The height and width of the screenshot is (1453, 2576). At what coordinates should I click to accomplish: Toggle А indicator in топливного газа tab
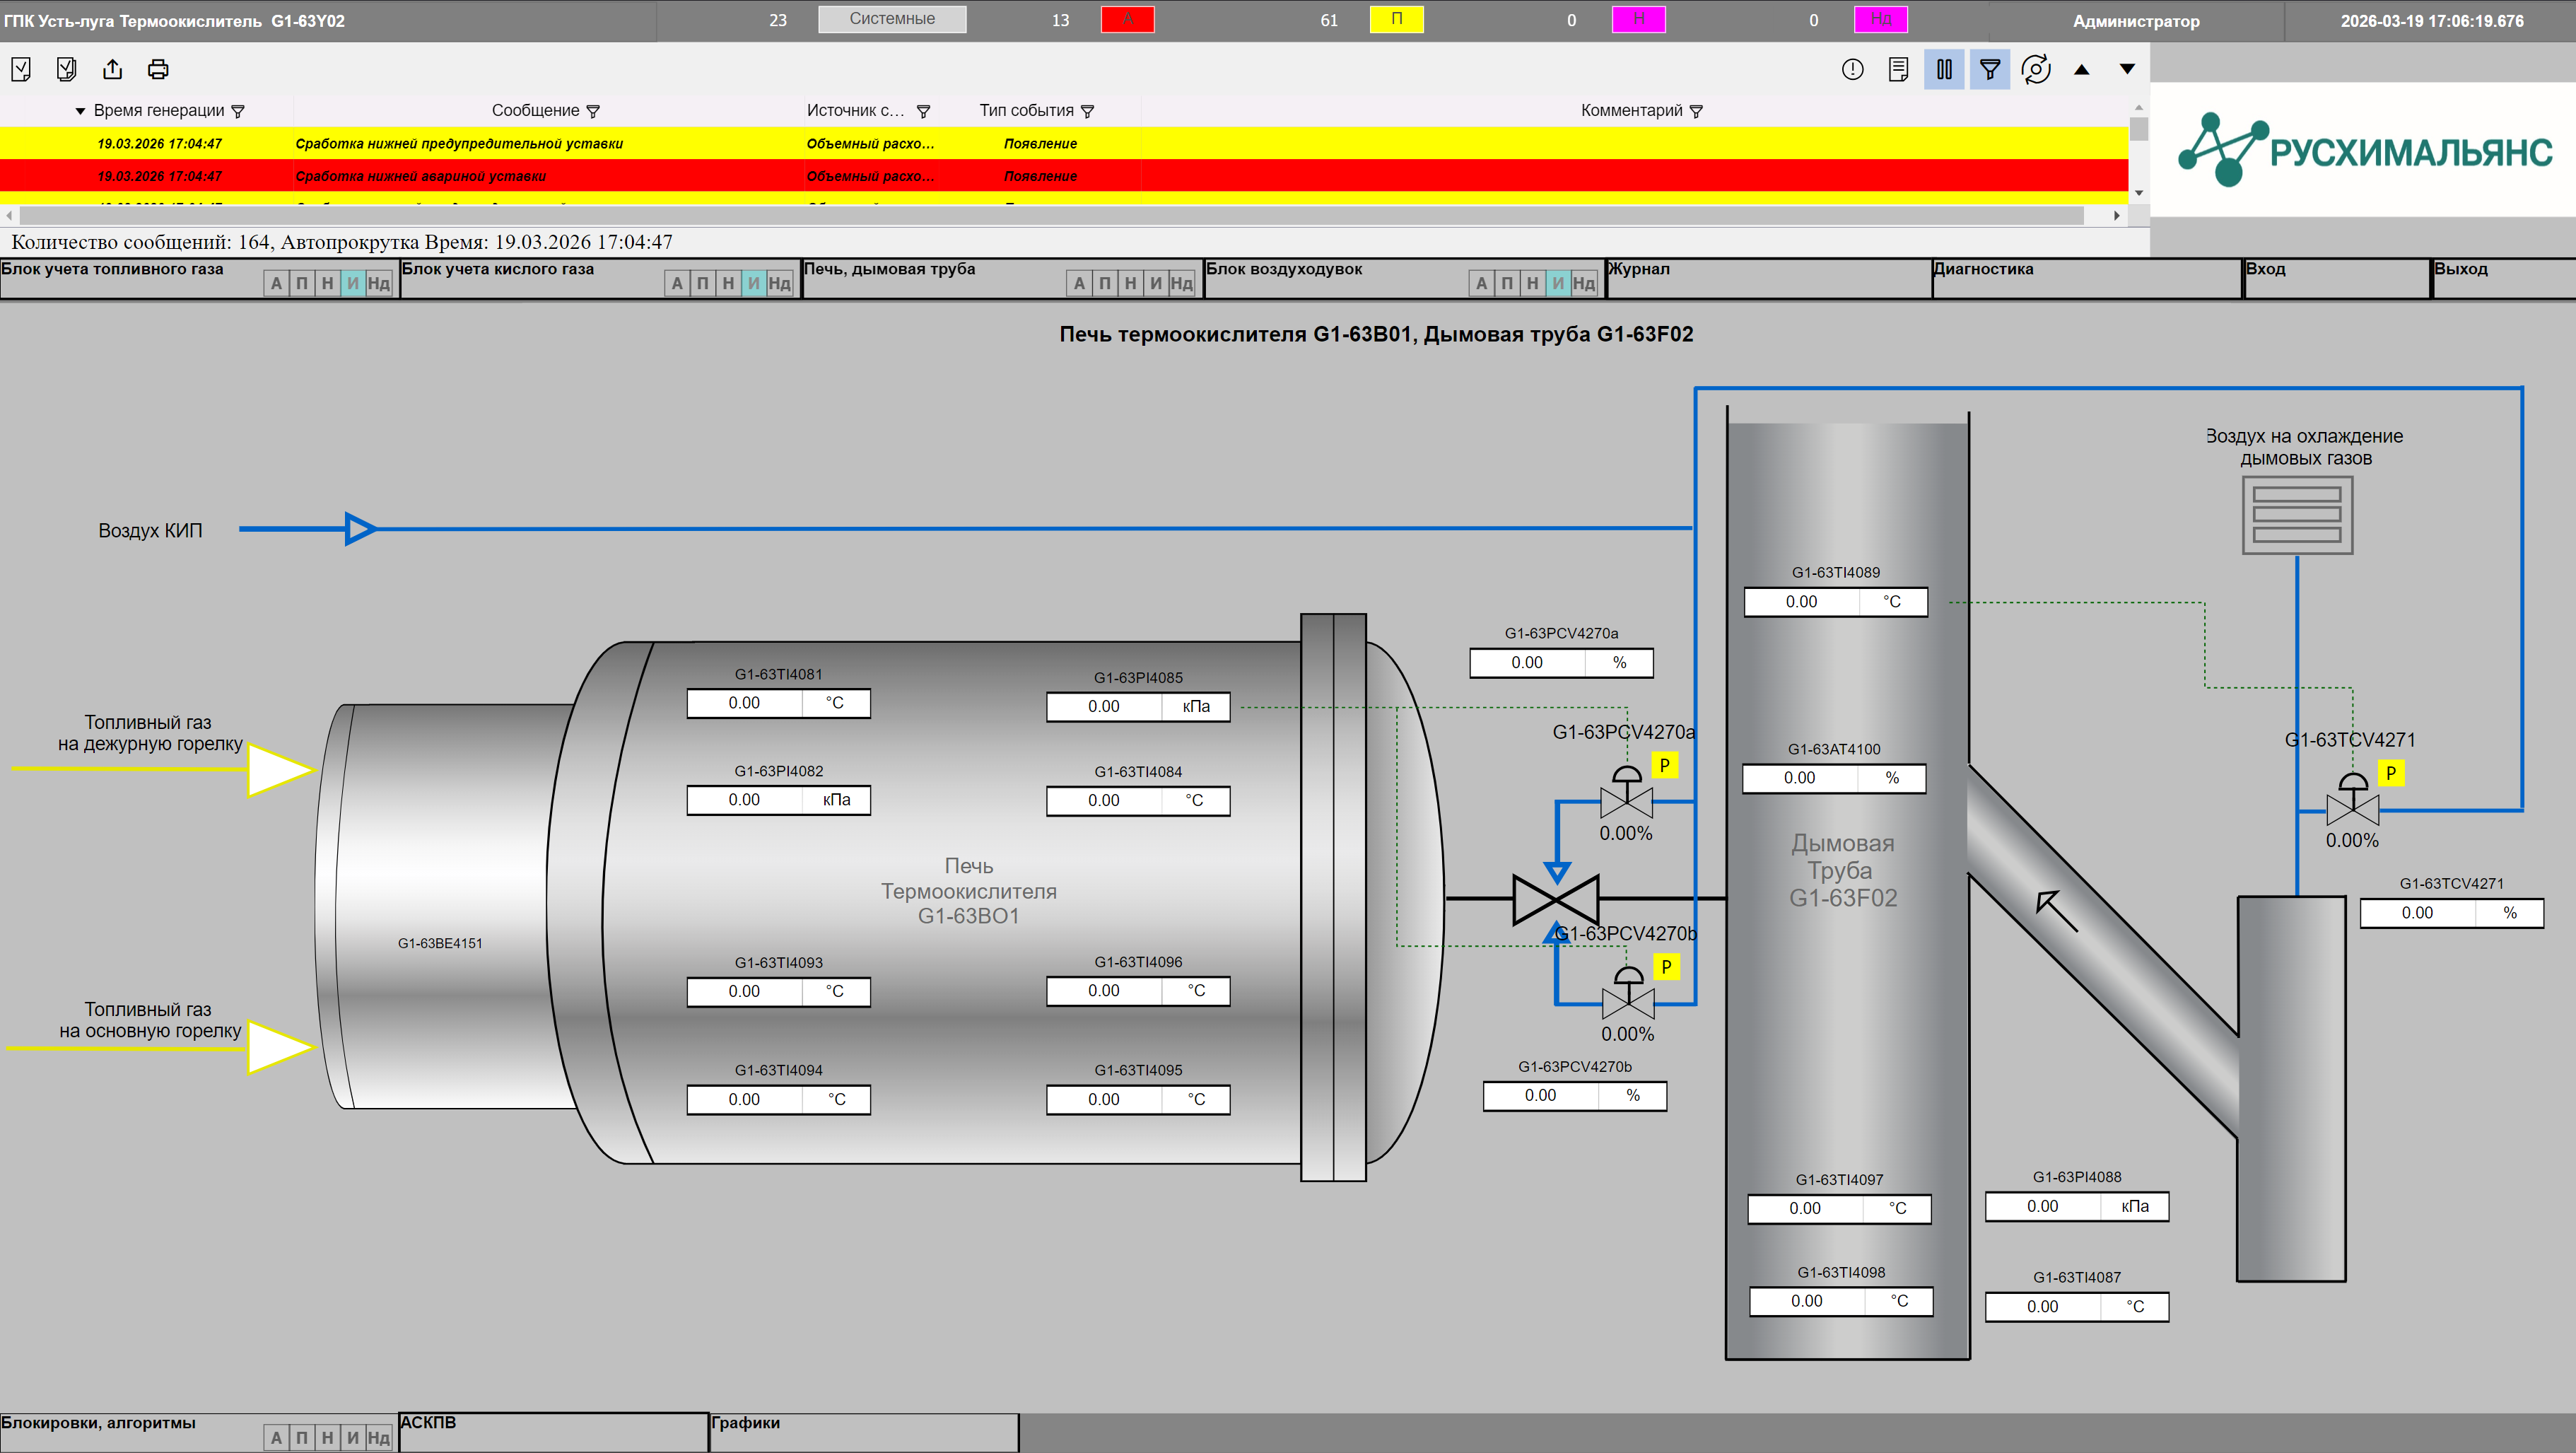click(277, 284)
